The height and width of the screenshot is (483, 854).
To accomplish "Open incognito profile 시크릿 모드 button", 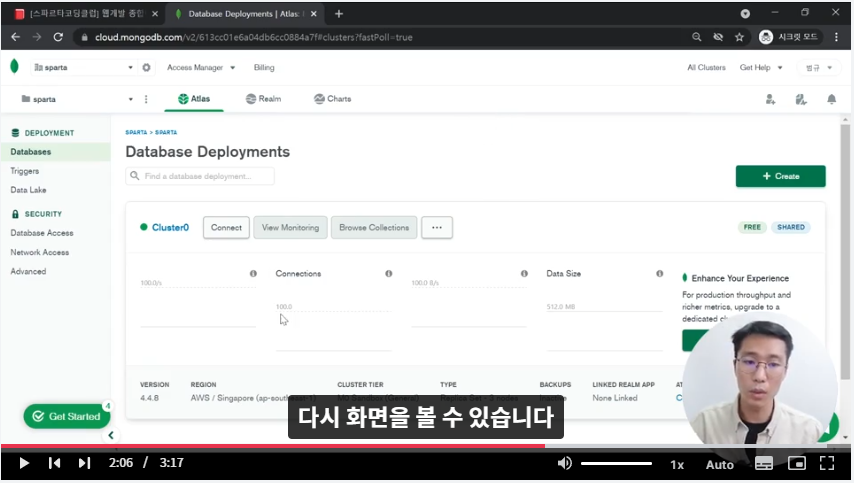I will pos(789,37).
